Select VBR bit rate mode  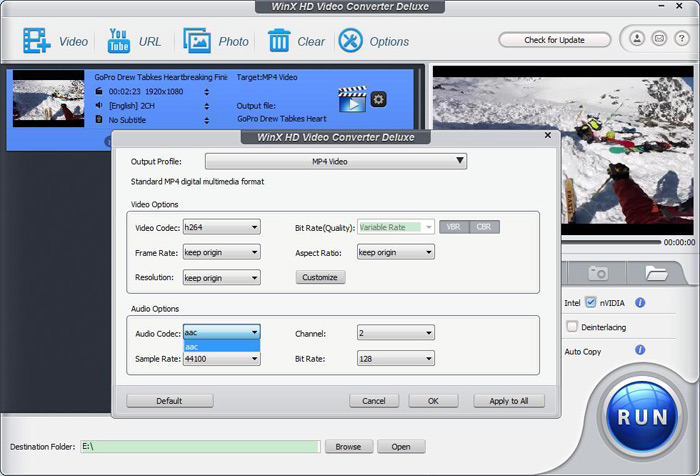(454, 227)
